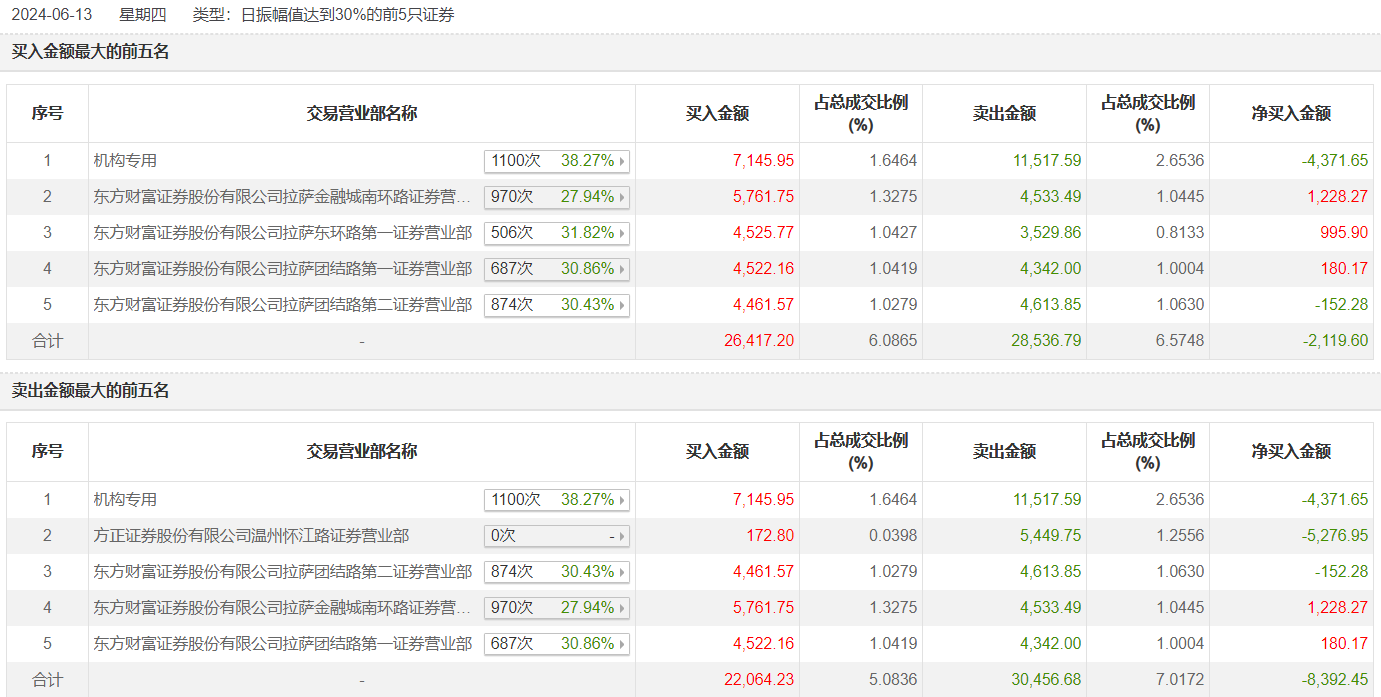This screenshot has width=1381, height=697.
Task: Select the 买入金额最大的前五名 section title
Action: coord(91,52)
